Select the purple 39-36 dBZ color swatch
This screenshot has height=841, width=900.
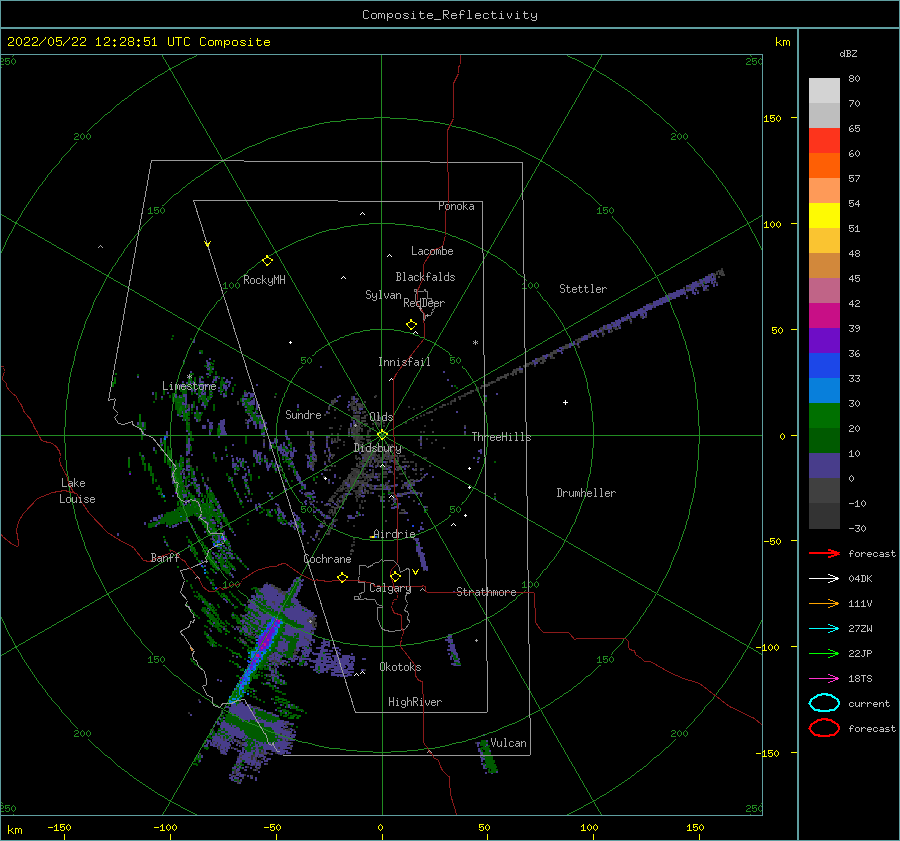[x=824, y=340]
